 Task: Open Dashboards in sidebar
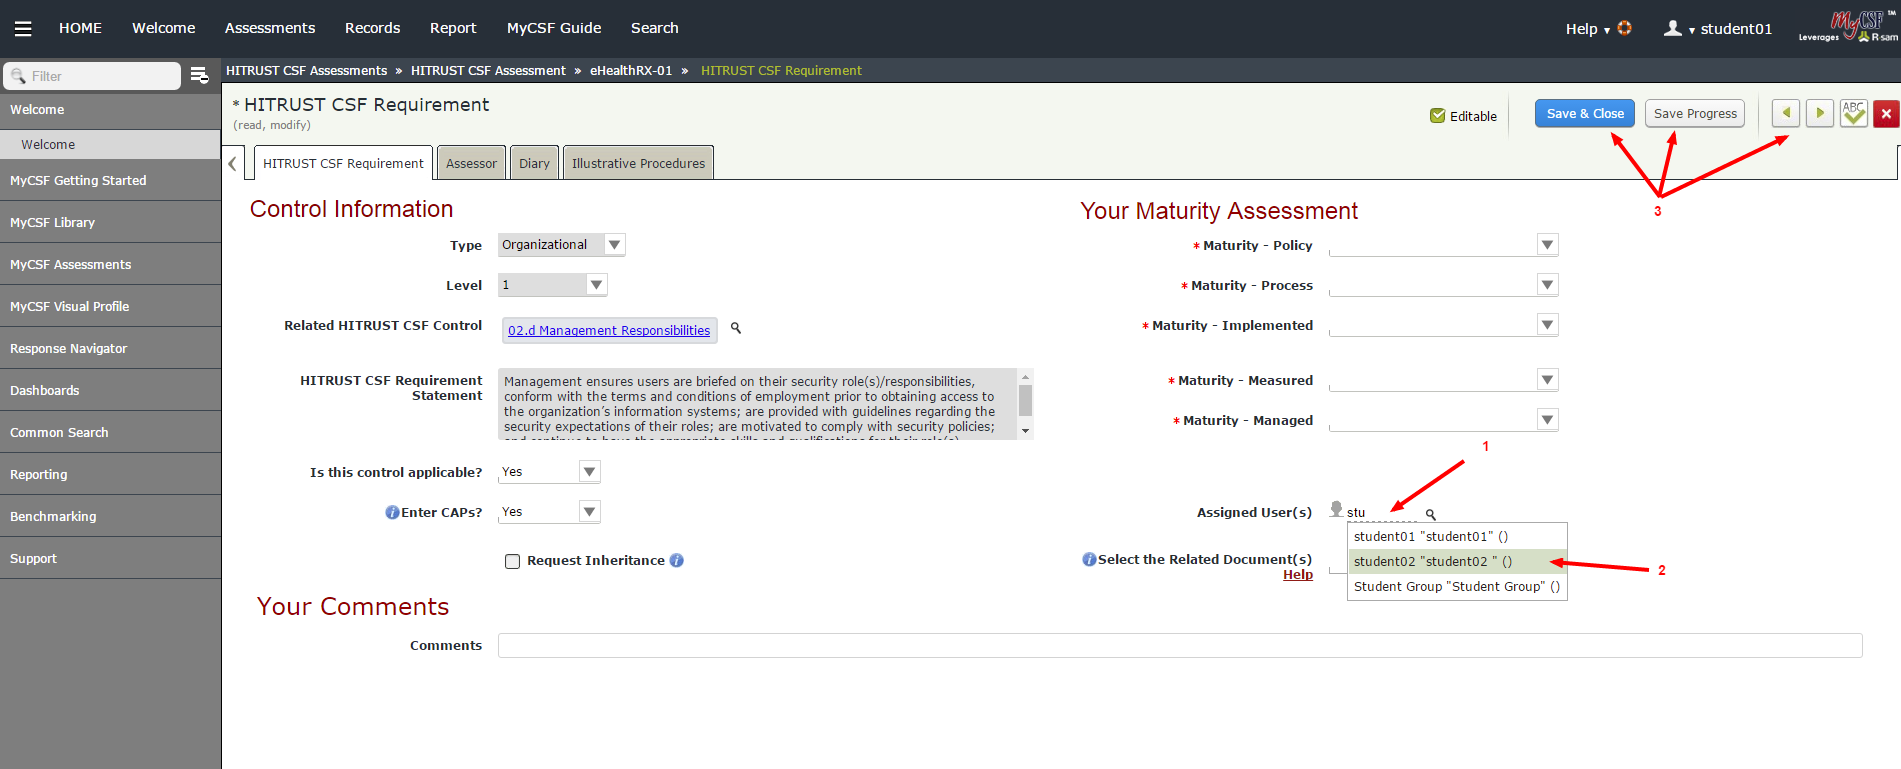pos(110,390)
